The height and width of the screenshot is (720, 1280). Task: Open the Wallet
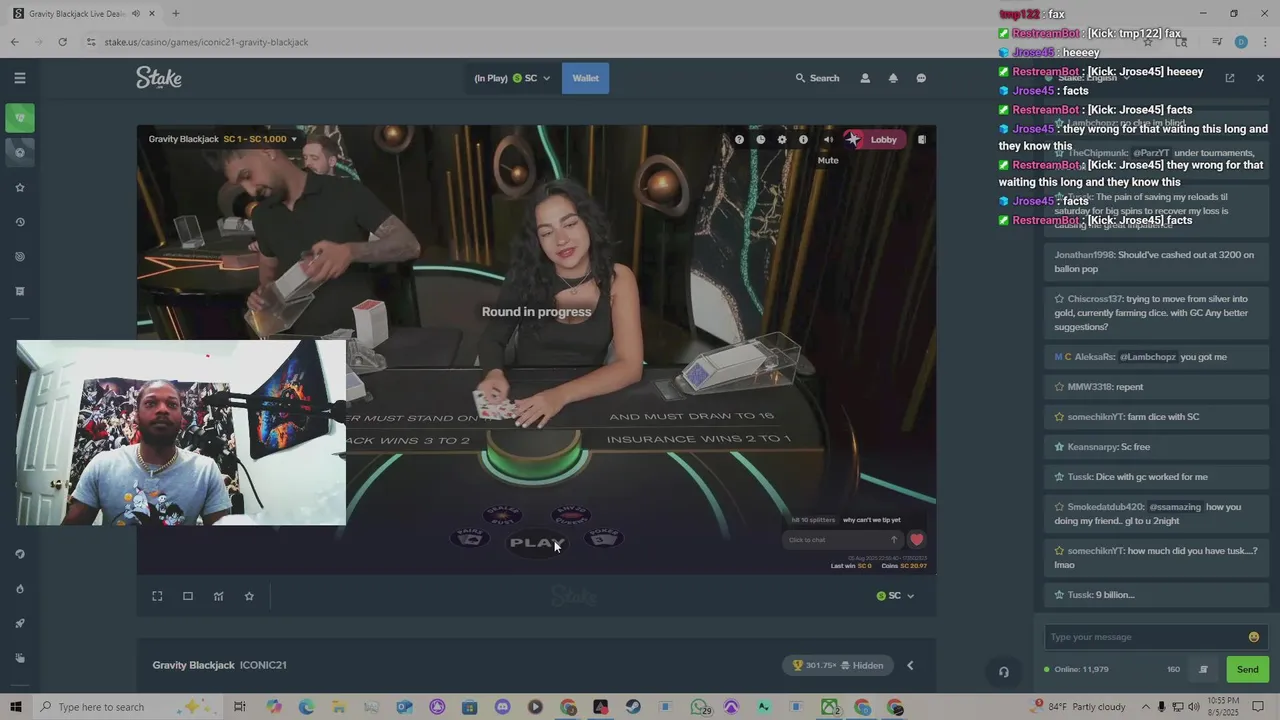pyautogui.click(x=585, y=78)
